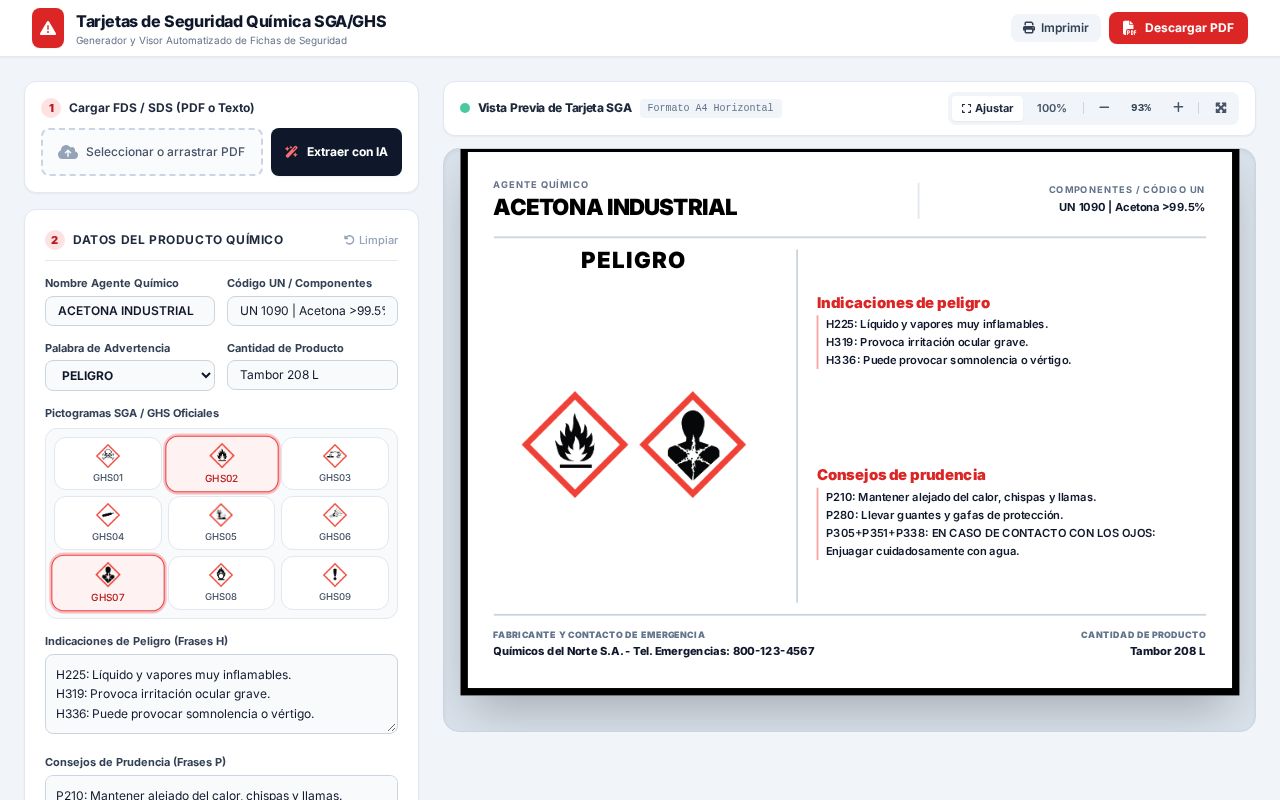Click the 93% zoom value
The width and height of the screenshot is (1280, 800).
(1141, 108)
